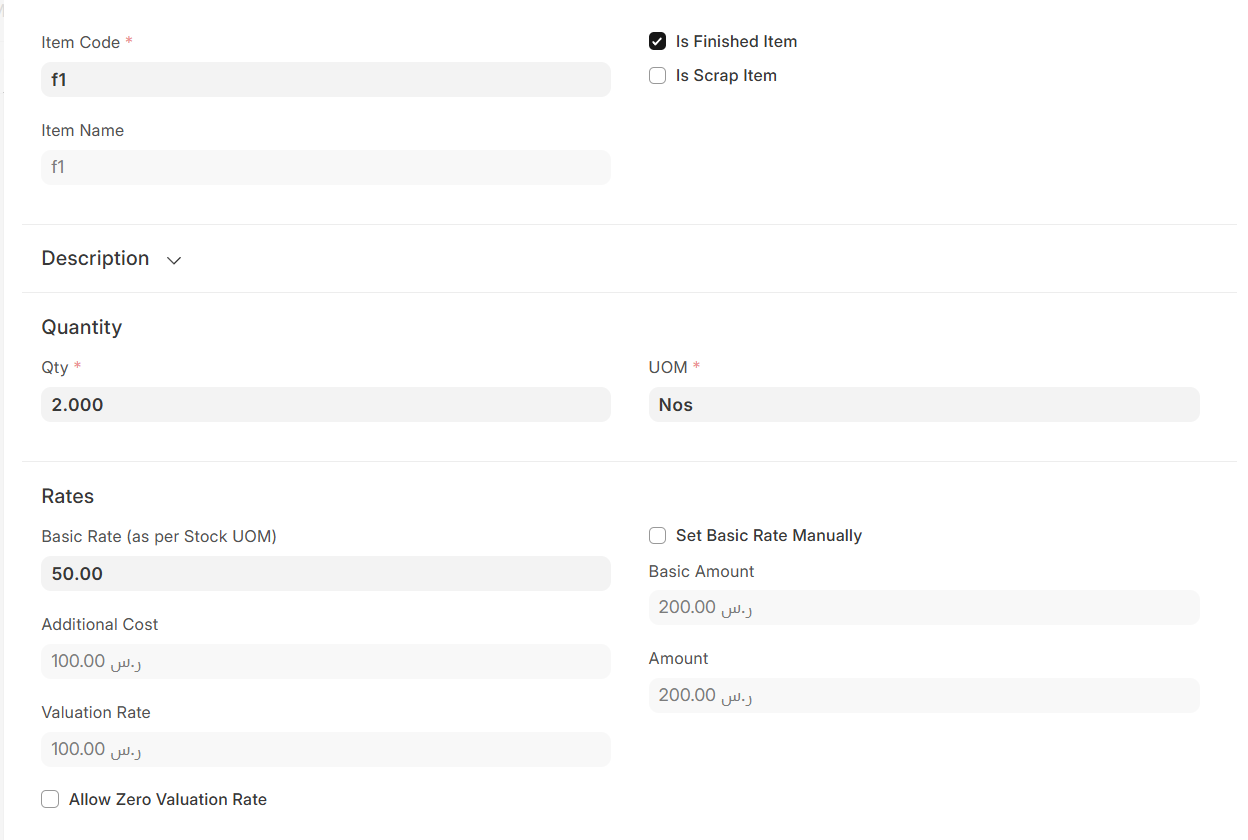This screenshot has width=1248, height=840.
Task: Click the UOM field label
Action: [x=668, y=367]
